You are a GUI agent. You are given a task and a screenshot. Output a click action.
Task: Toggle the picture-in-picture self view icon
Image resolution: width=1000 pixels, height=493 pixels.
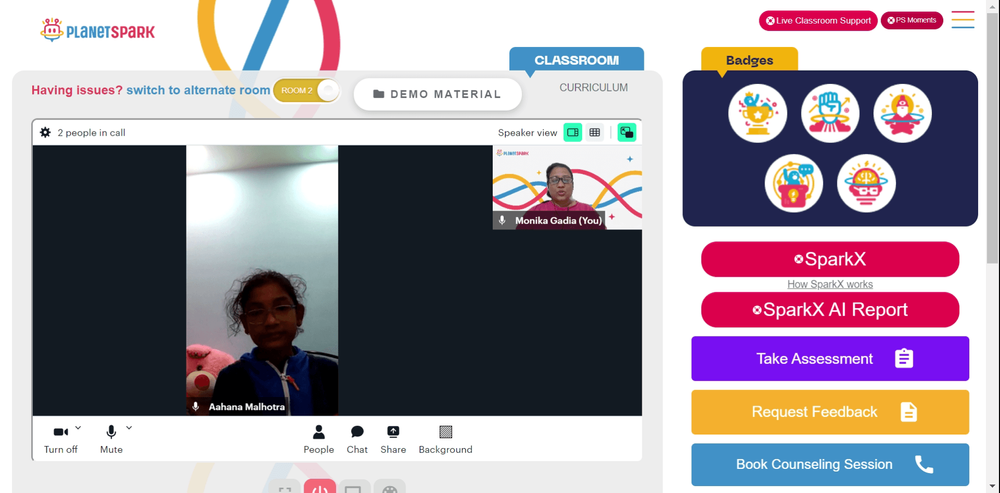click(627, 133)
